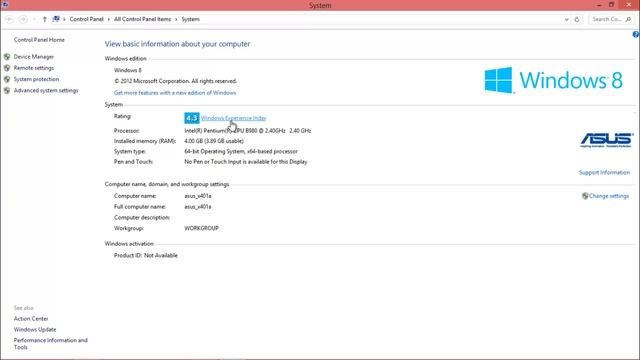This screenshot has height=360, width=640.
Task: Select Control Panel in the breadcrumb
Action: [87, 19]
